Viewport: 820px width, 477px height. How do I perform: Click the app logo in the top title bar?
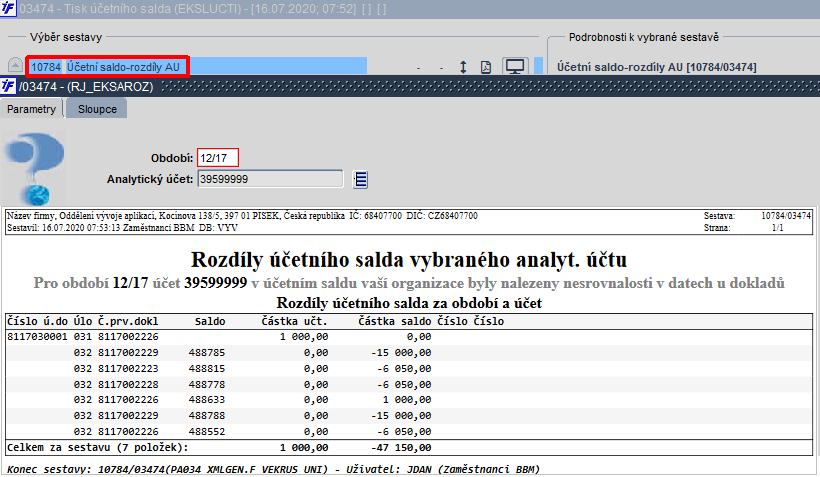coord(8,9)
